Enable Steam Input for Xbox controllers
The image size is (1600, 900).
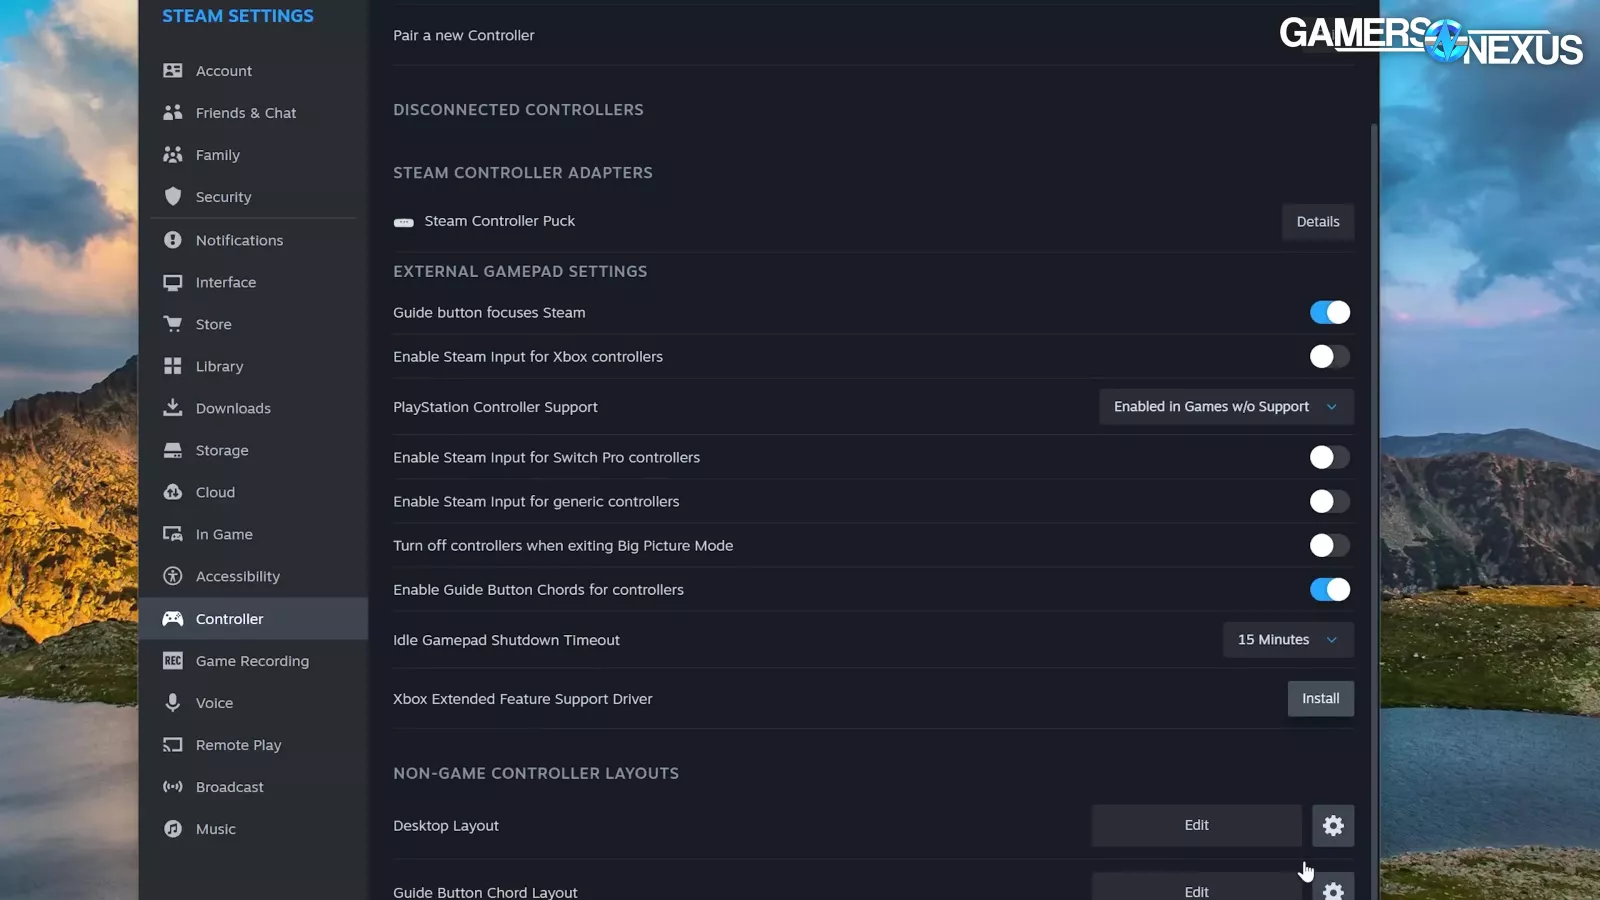[1330, 357]
